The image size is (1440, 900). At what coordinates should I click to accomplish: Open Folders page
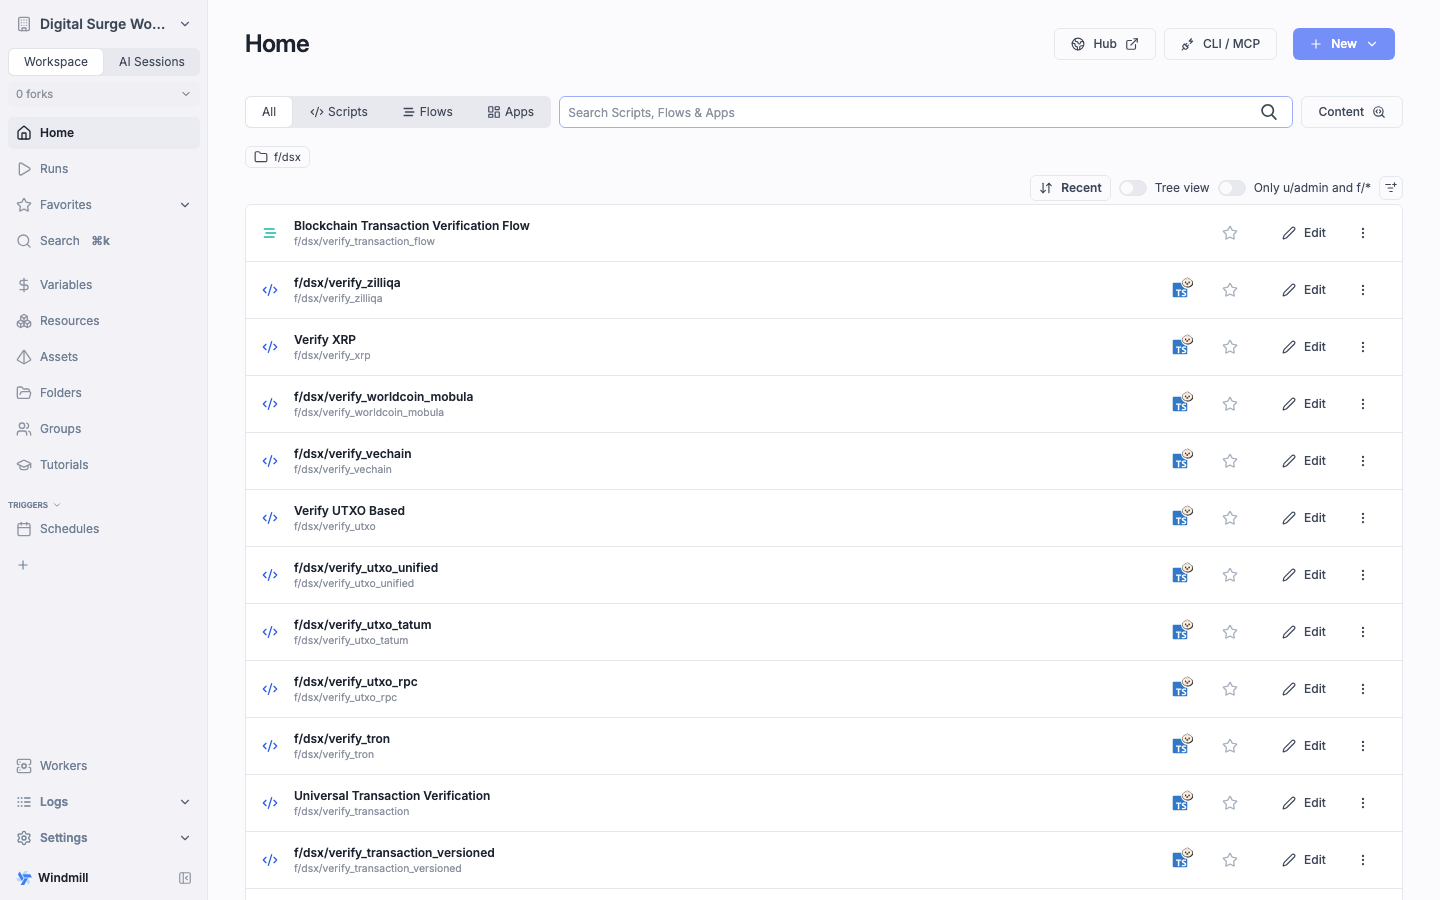pos(104,393)
